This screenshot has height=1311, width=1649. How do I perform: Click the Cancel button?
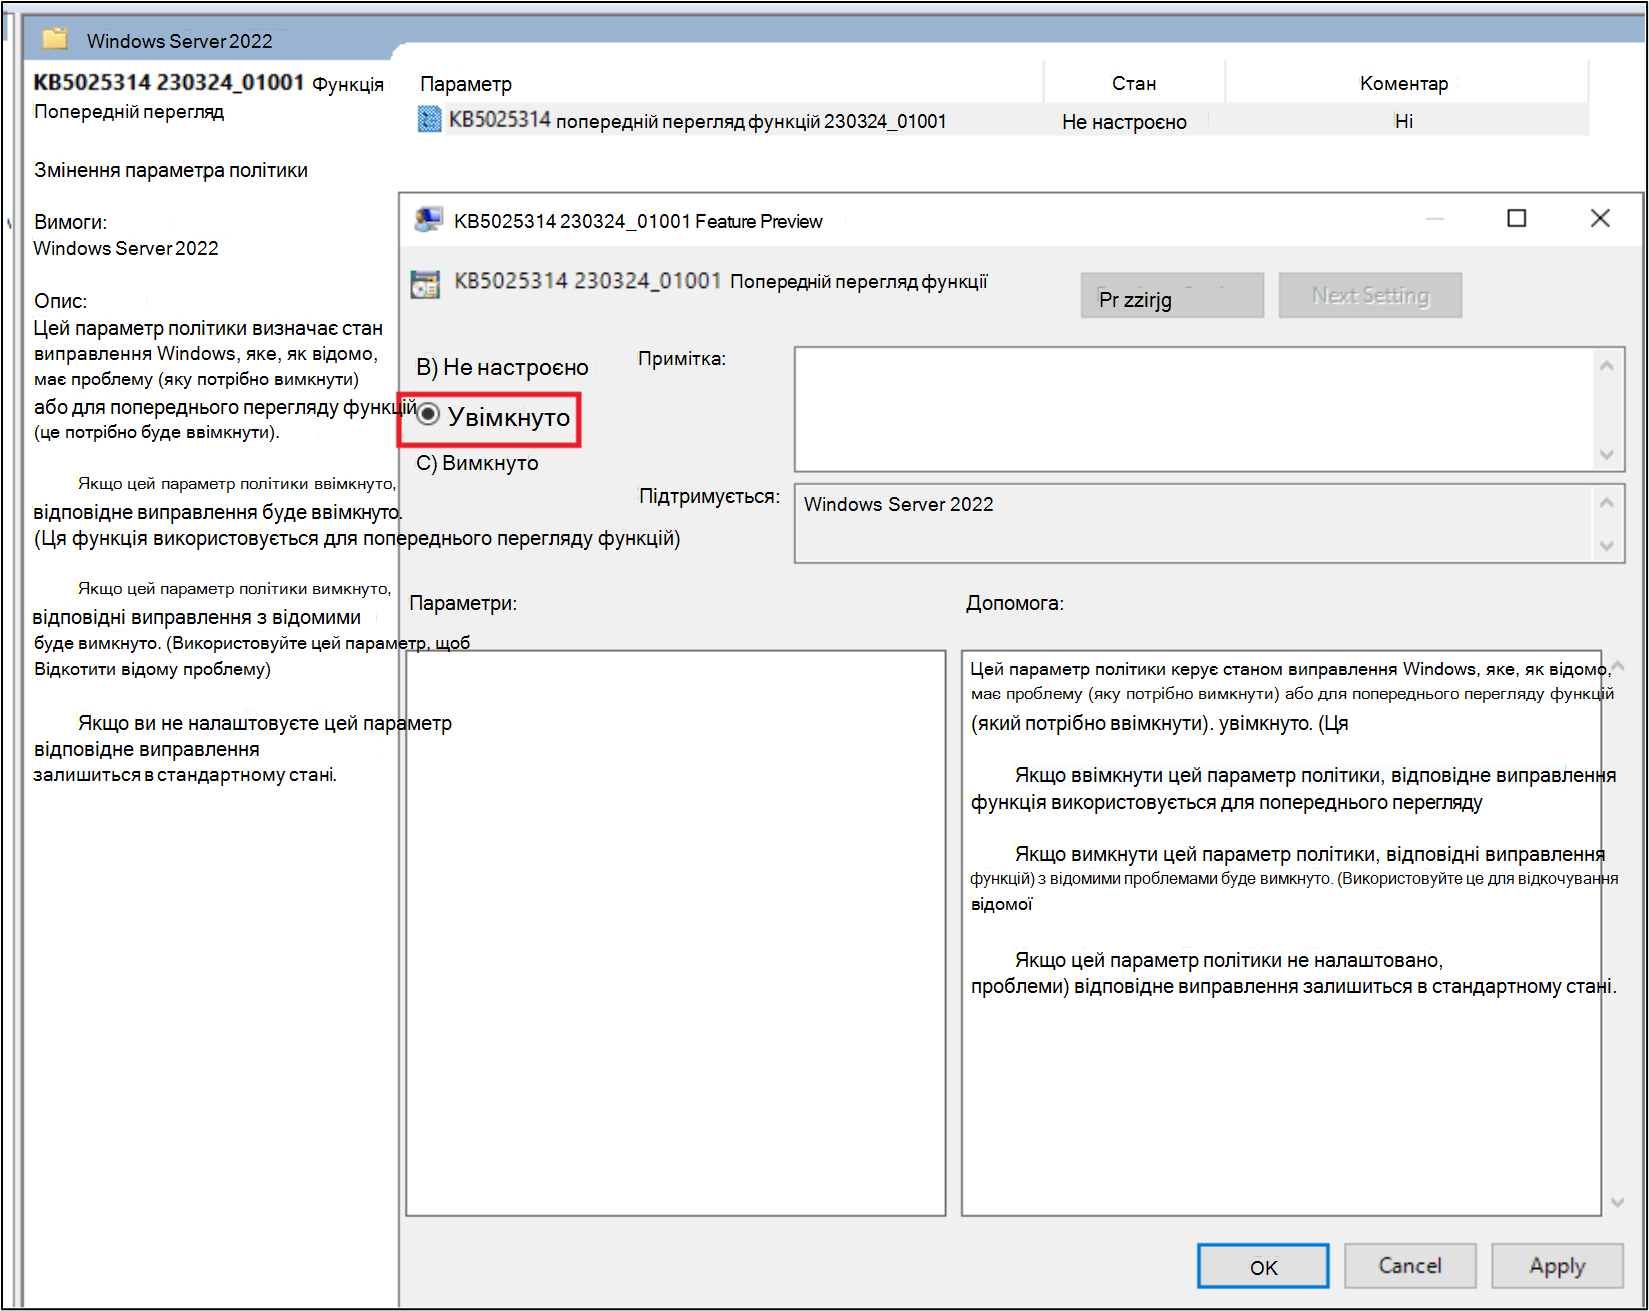point(1410,1266)
